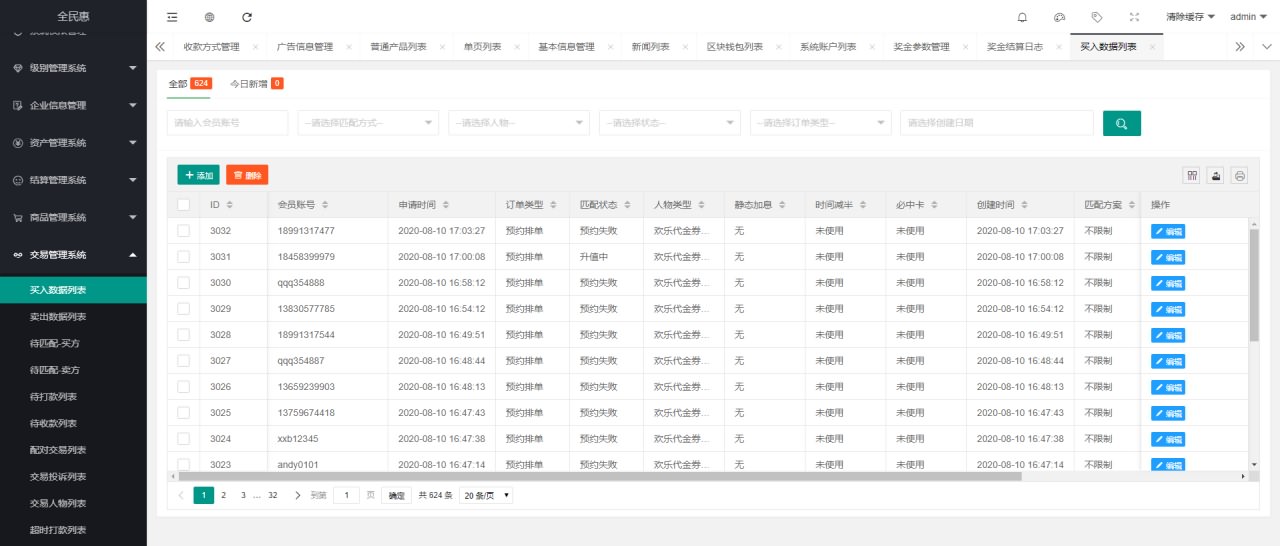Image resolution: width=1280 pixels, height=546 pixels.
Task: Click the orange 删除 button
Action: (x=247, y=175)
